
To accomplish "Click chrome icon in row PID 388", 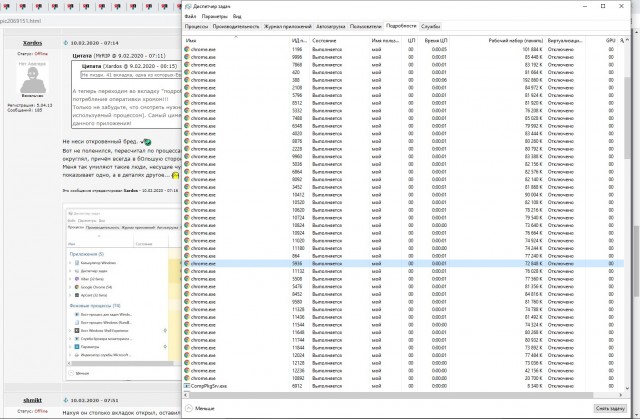I will coord(187,80).
